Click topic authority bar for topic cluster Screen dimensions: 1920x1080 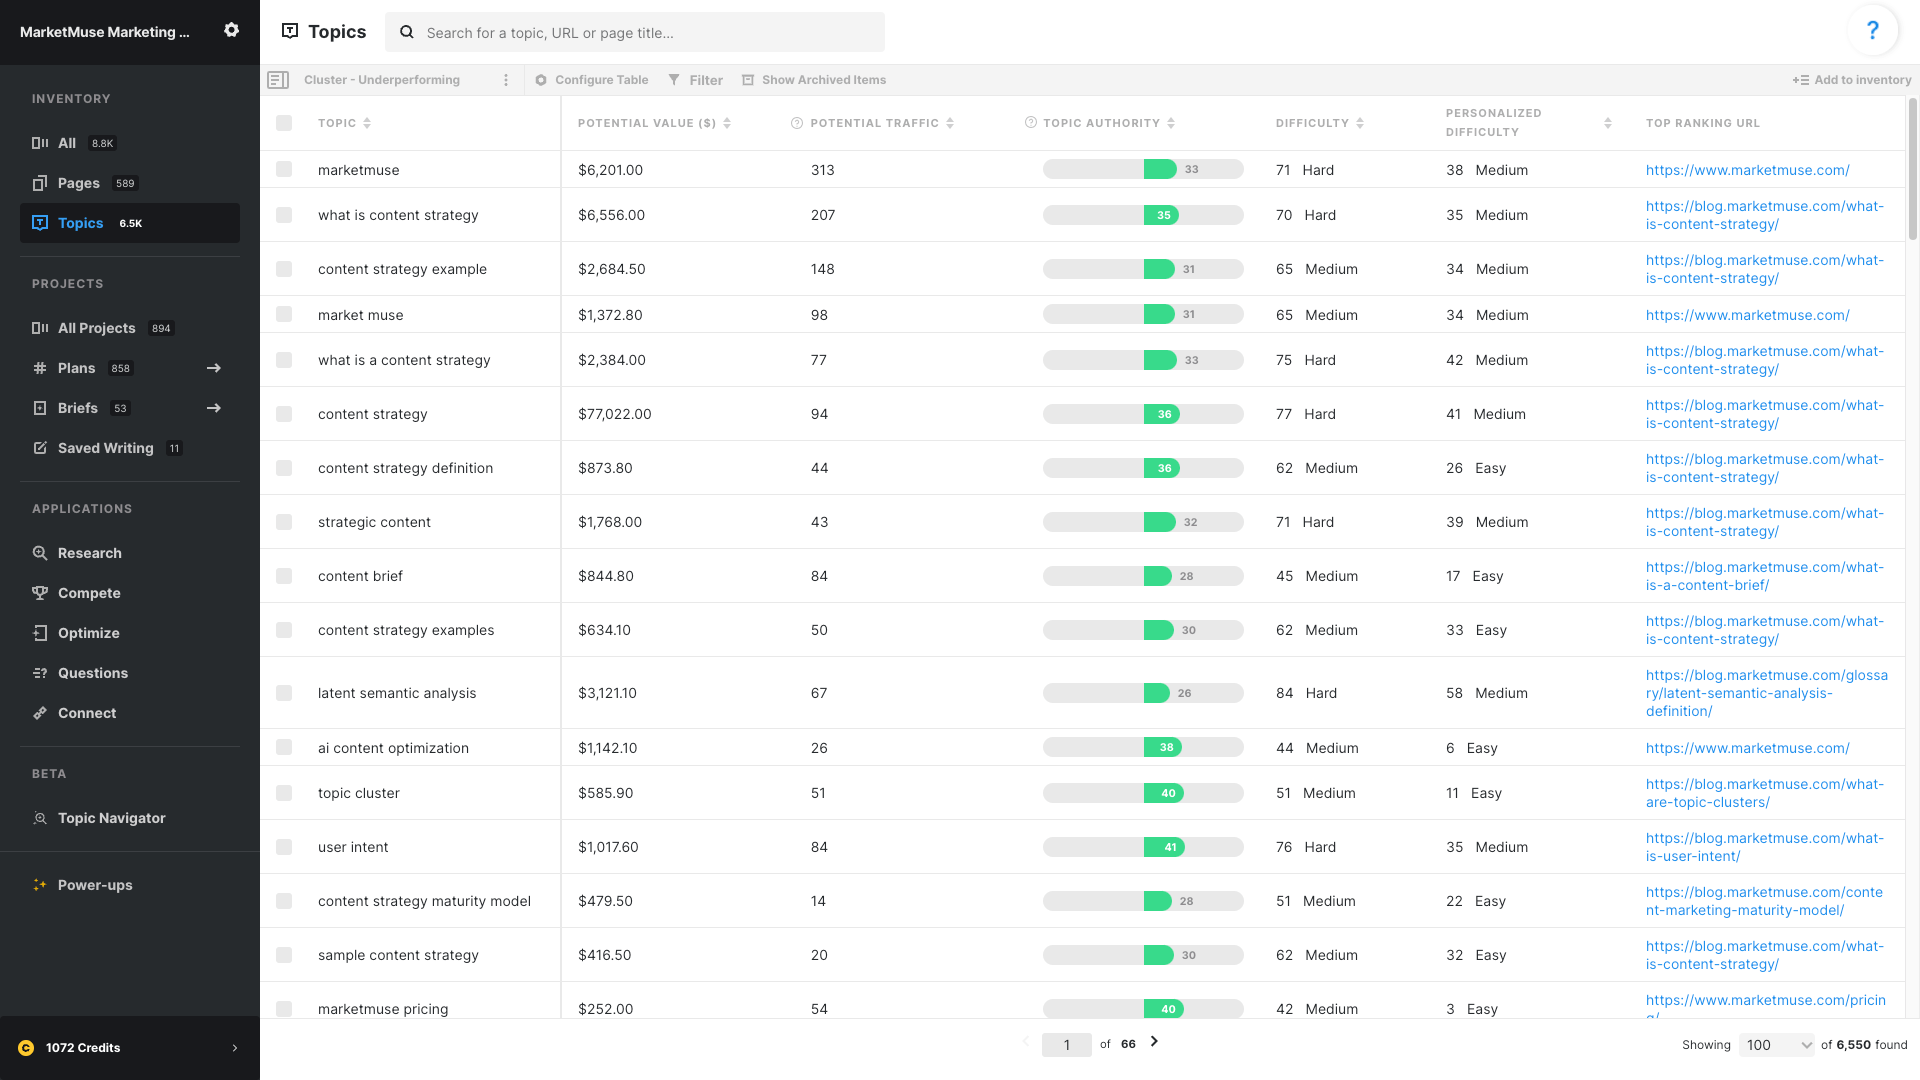coord(1143,793)
